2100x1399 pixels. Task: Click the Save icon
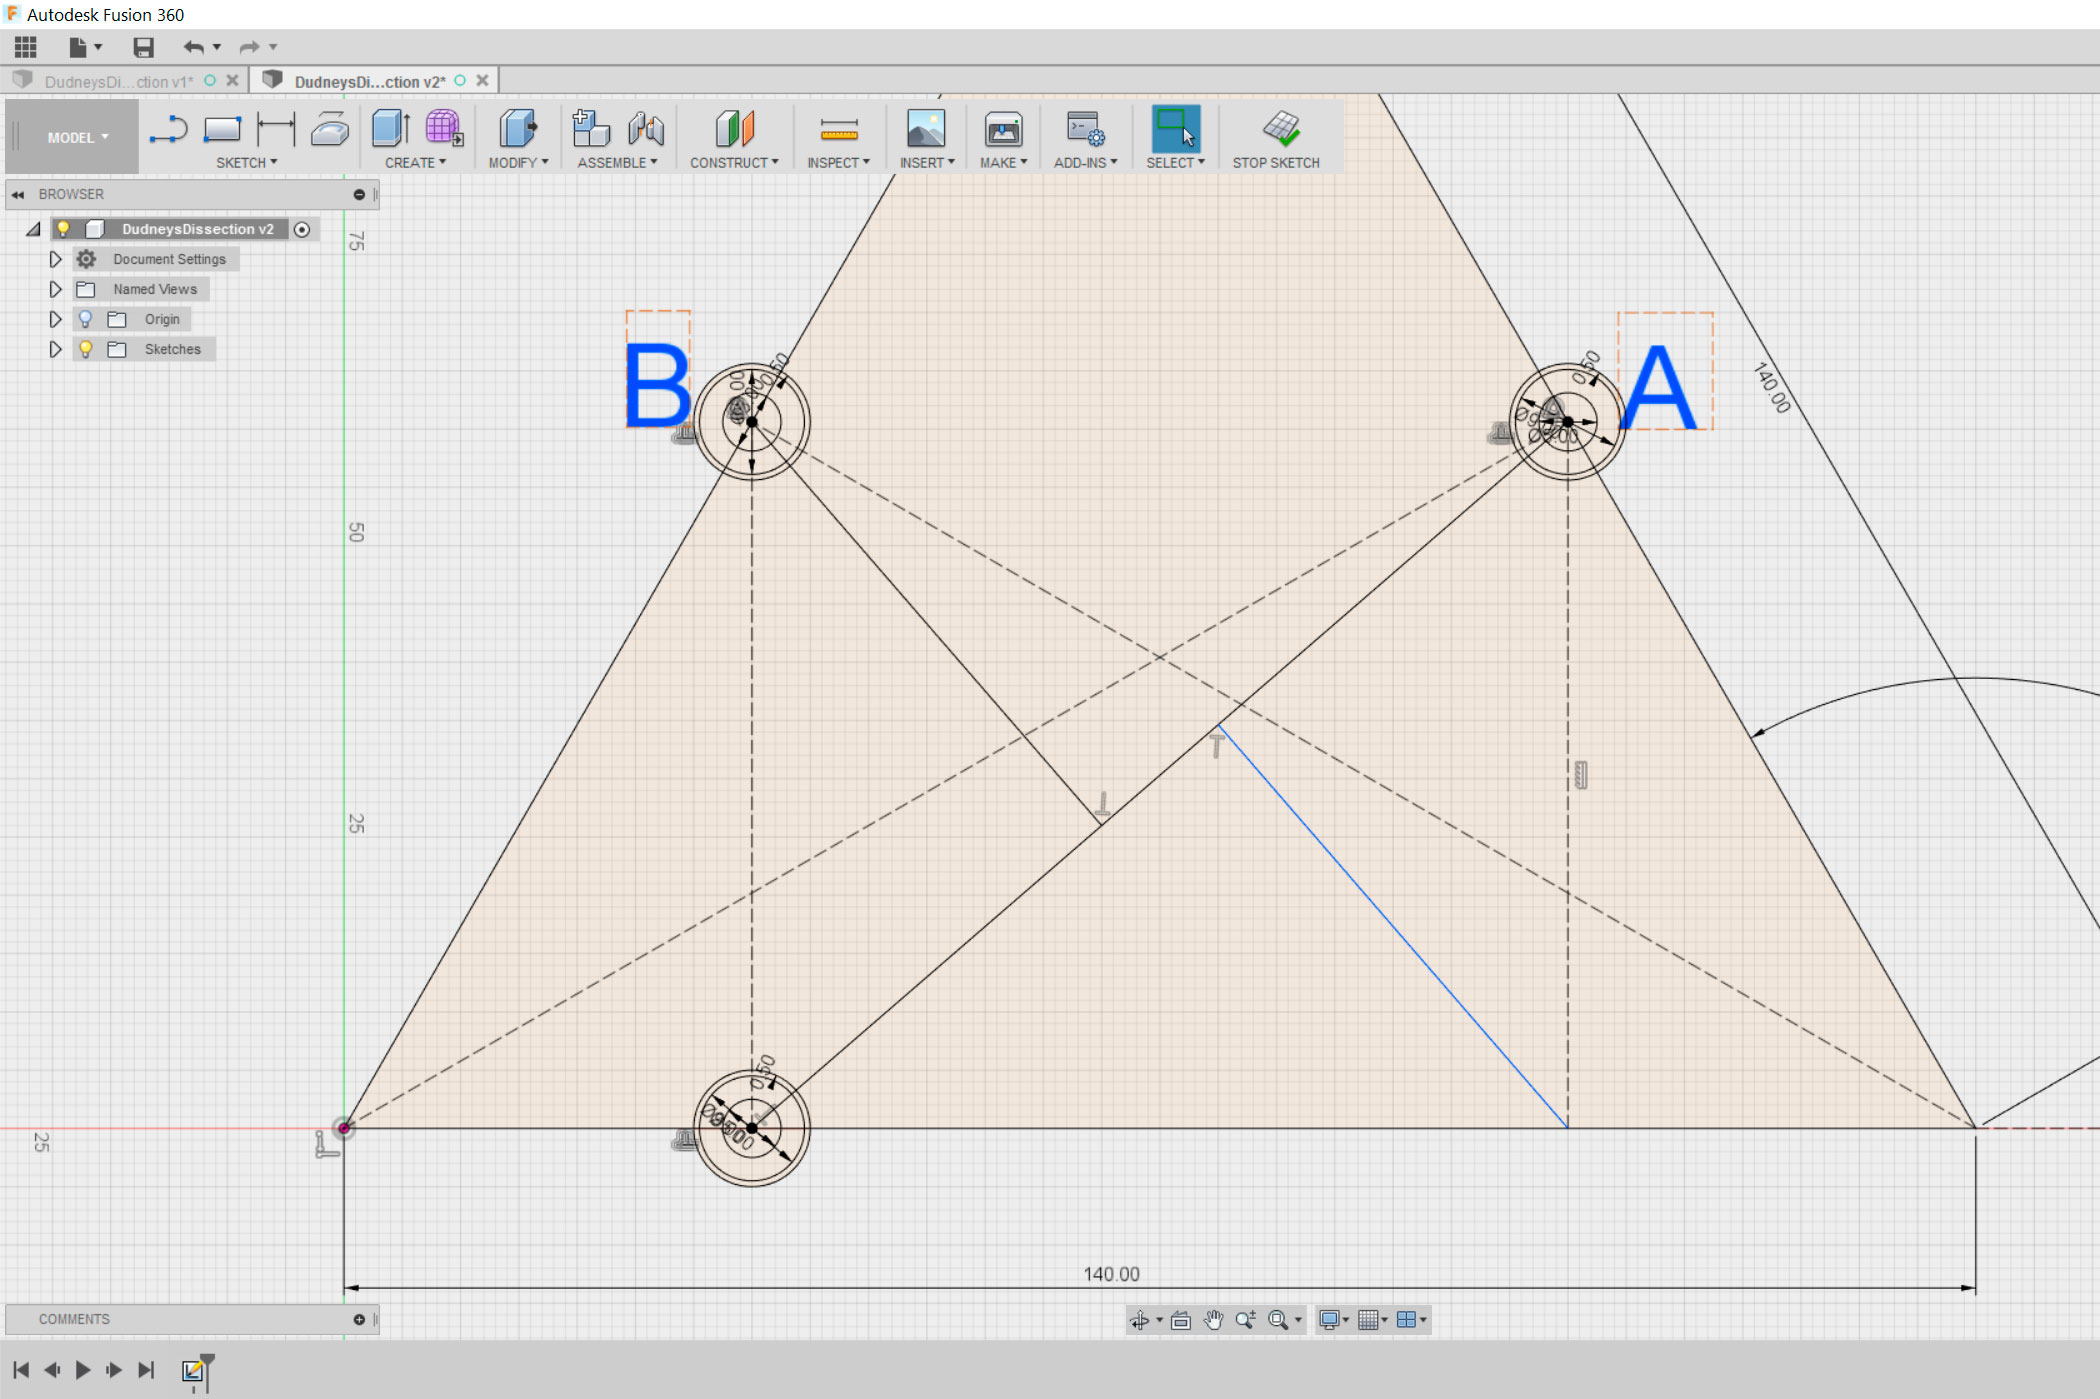click(x=143, y=47)
